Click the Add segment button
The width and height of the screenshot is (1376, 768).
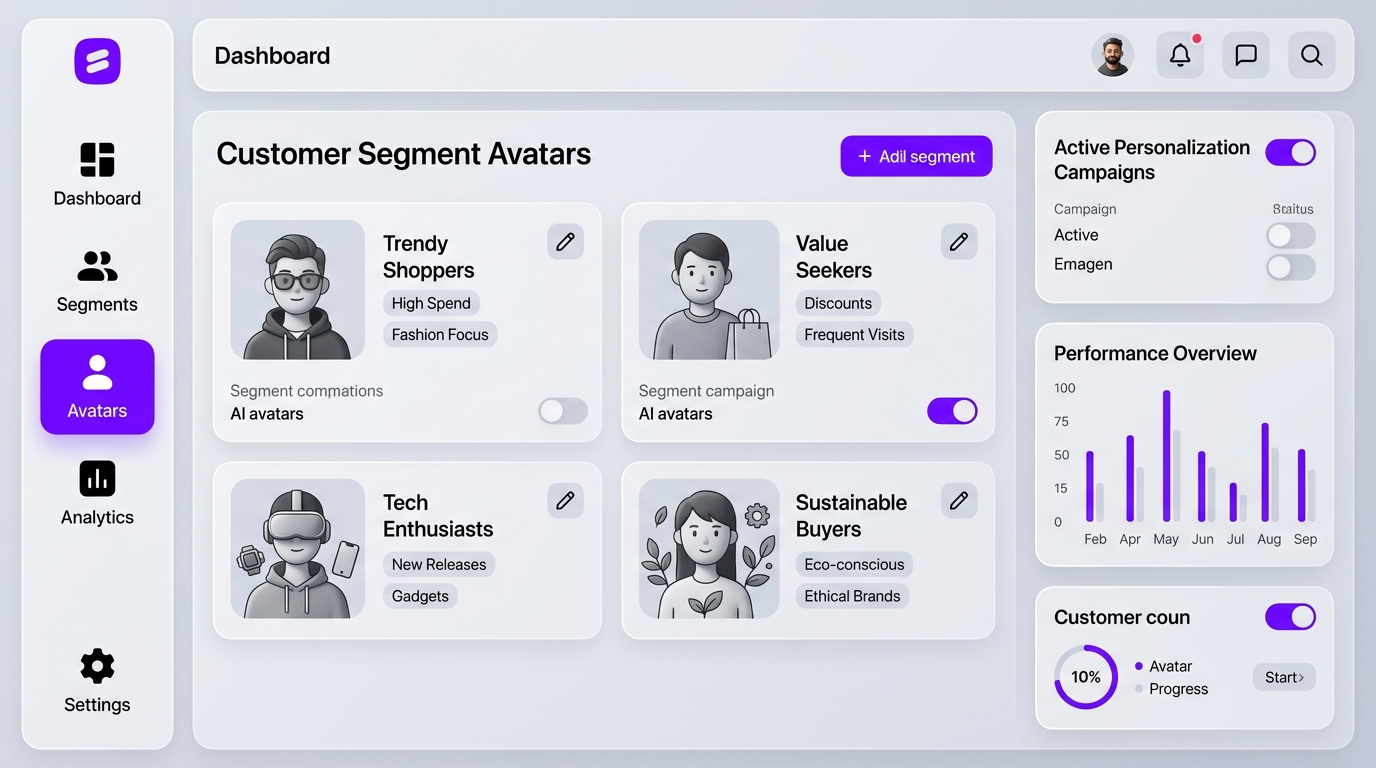pos(916,156)
